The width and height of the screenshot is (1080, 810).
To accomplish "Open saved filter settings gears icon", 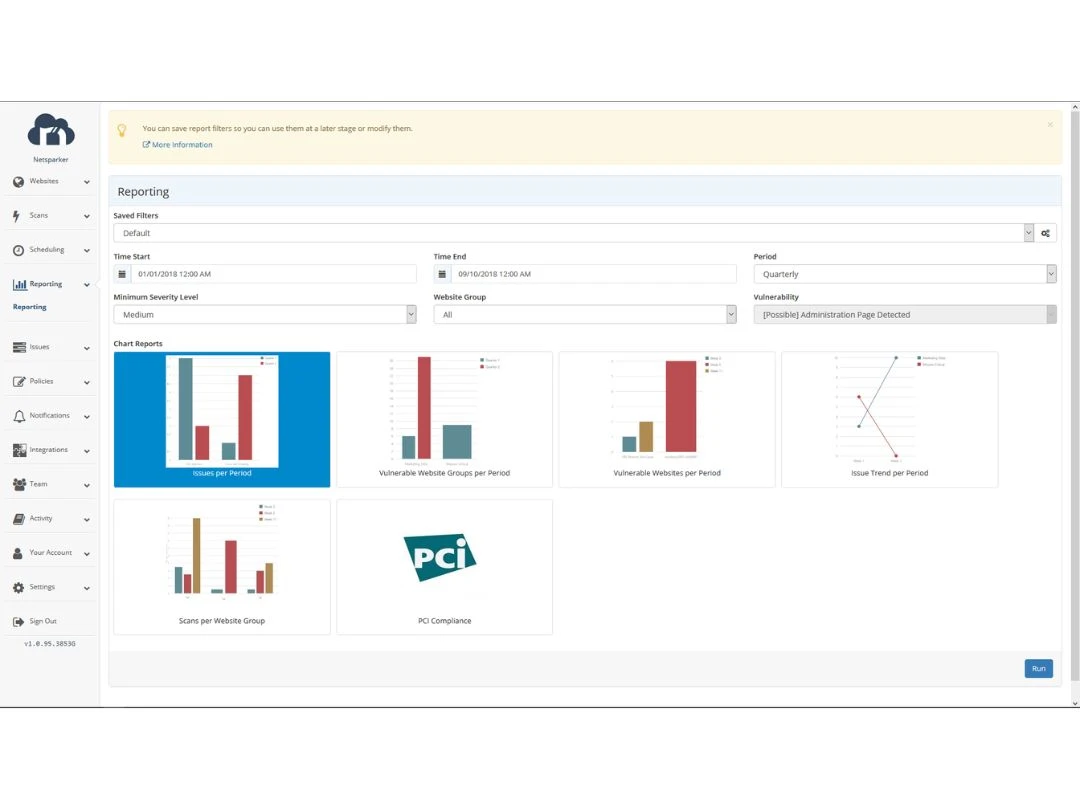I will point(1046,233).
